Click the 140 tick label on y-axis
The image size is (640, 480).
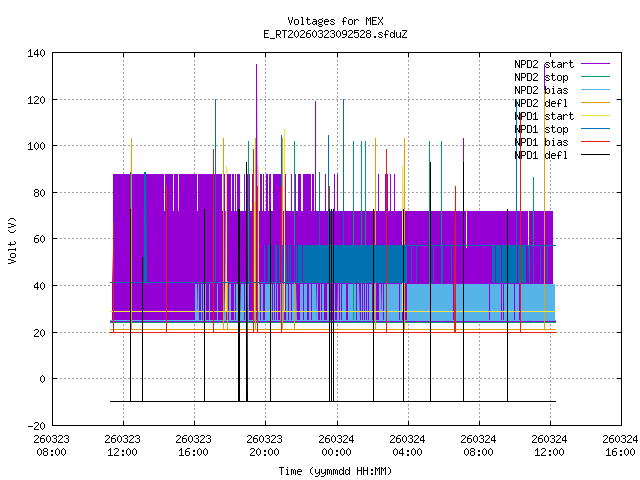pos(34,53)
